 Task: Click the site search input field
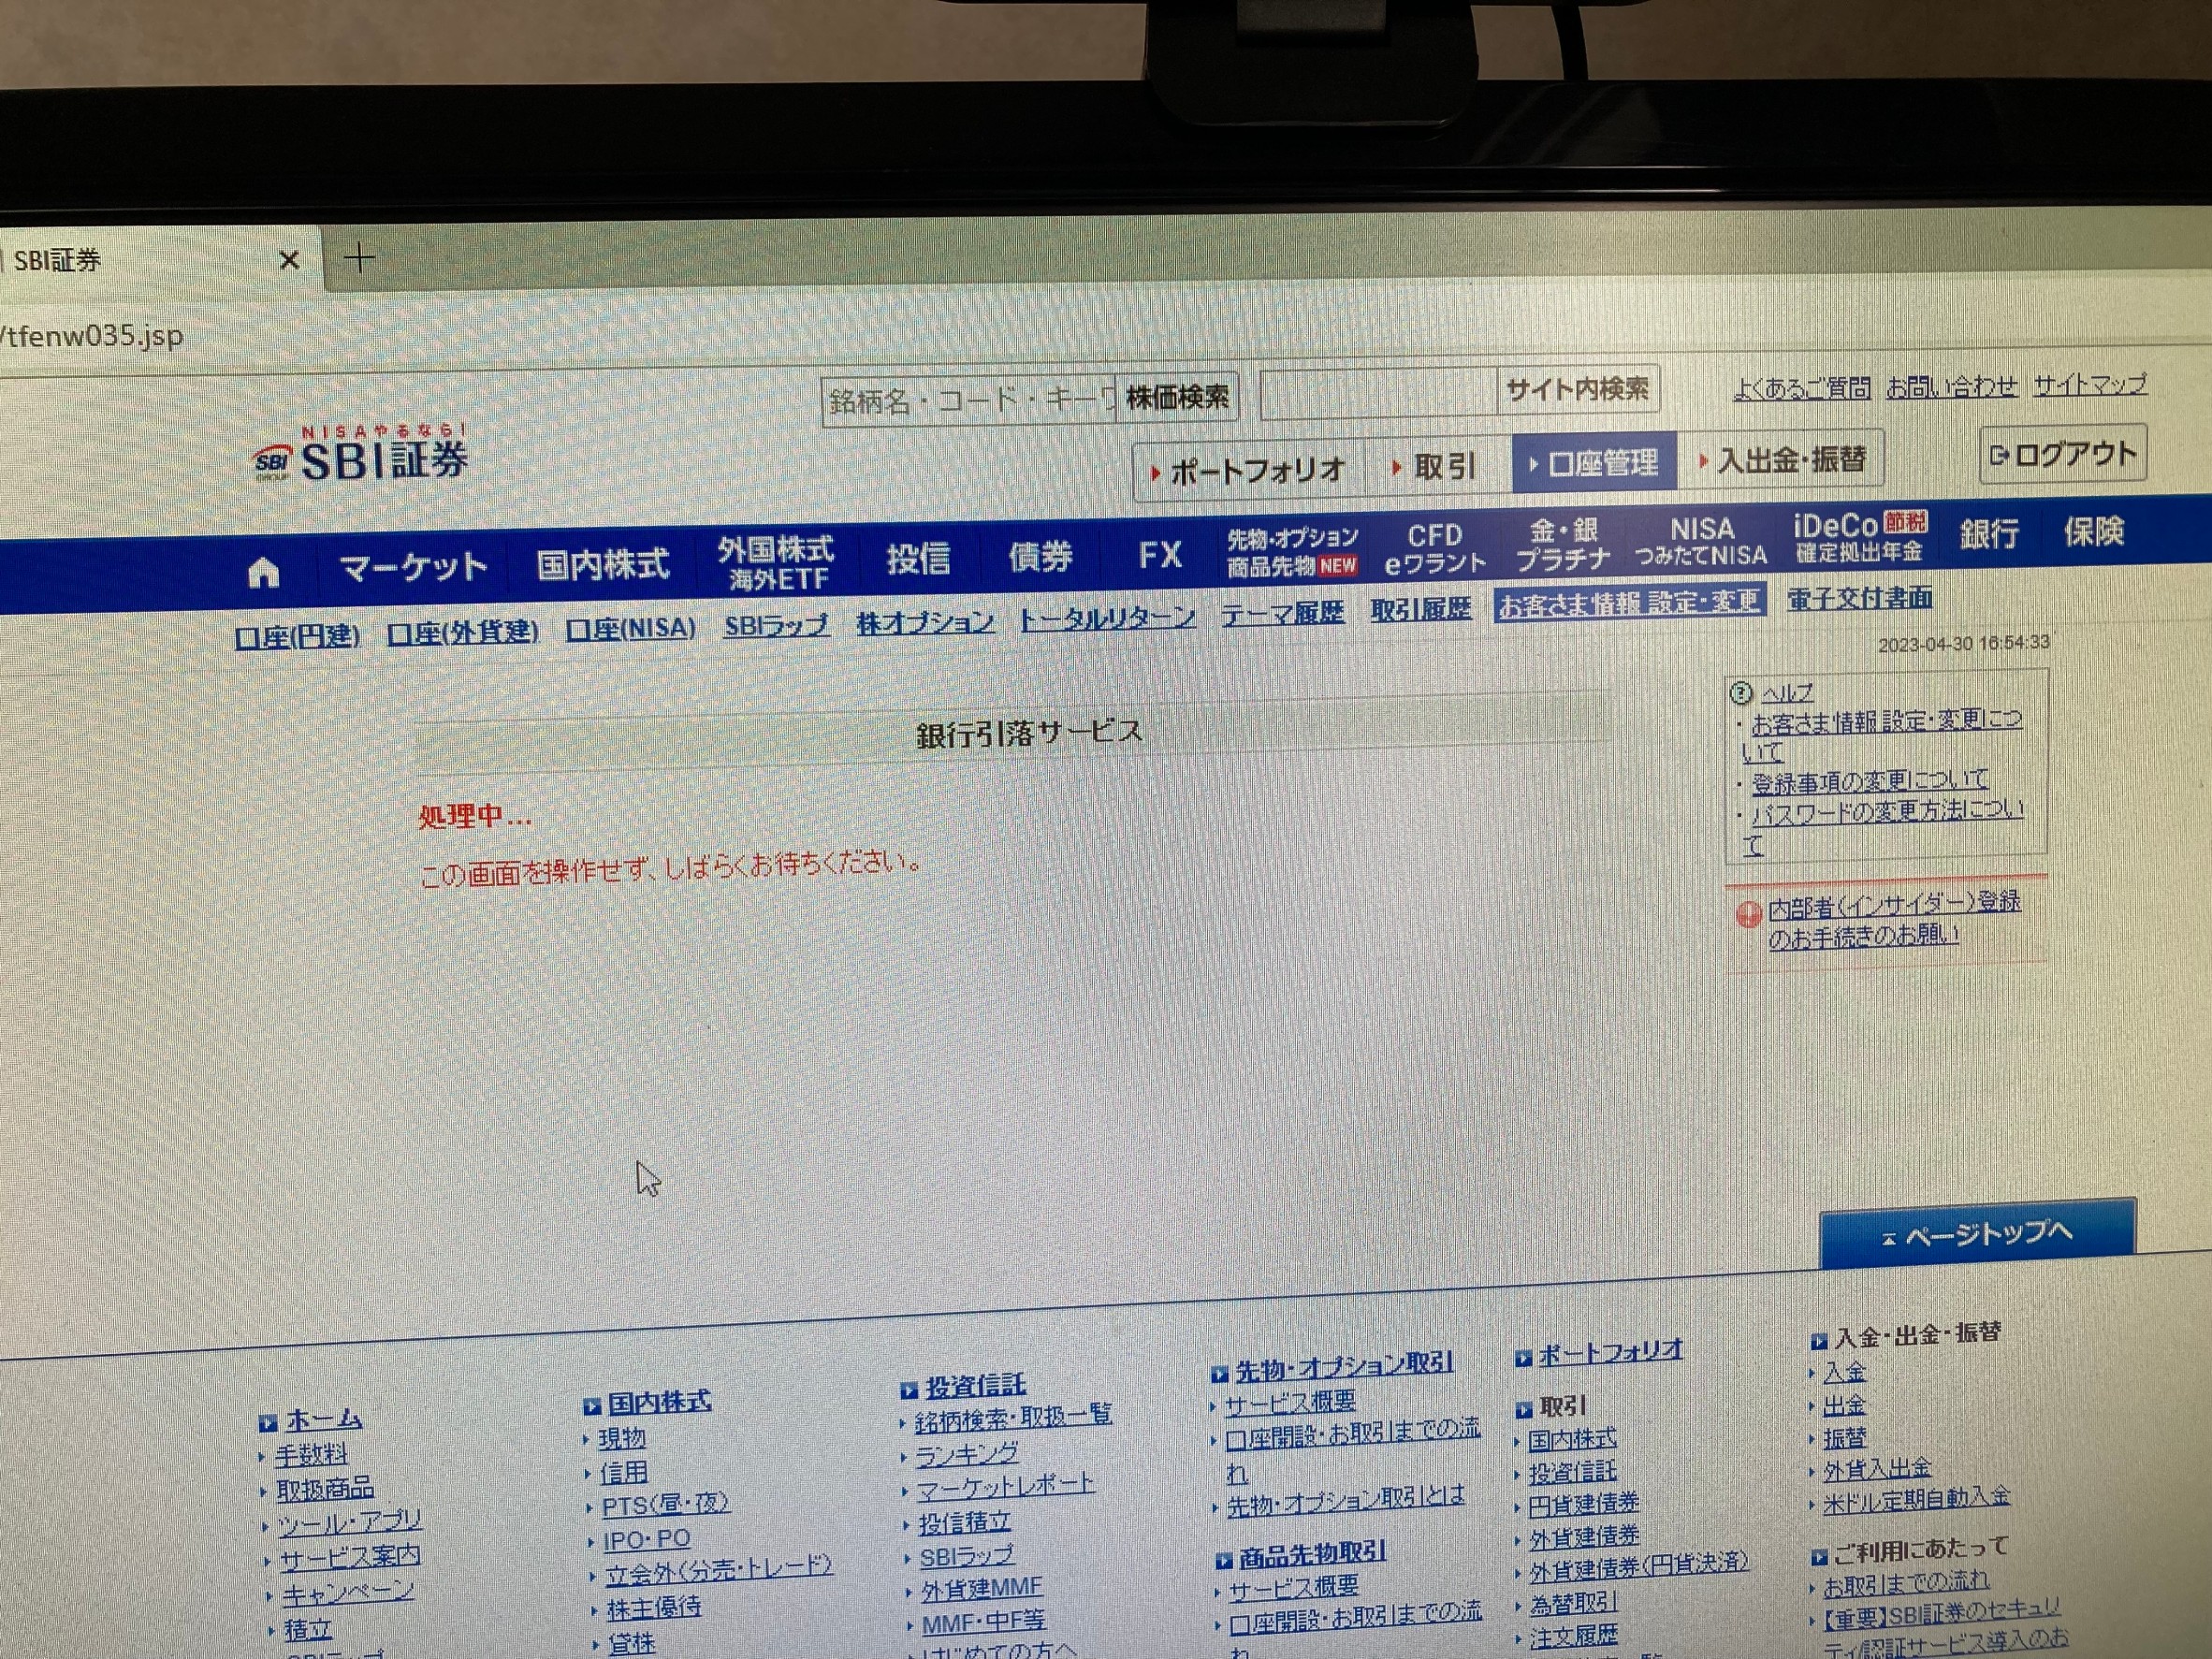[1378, 393]
